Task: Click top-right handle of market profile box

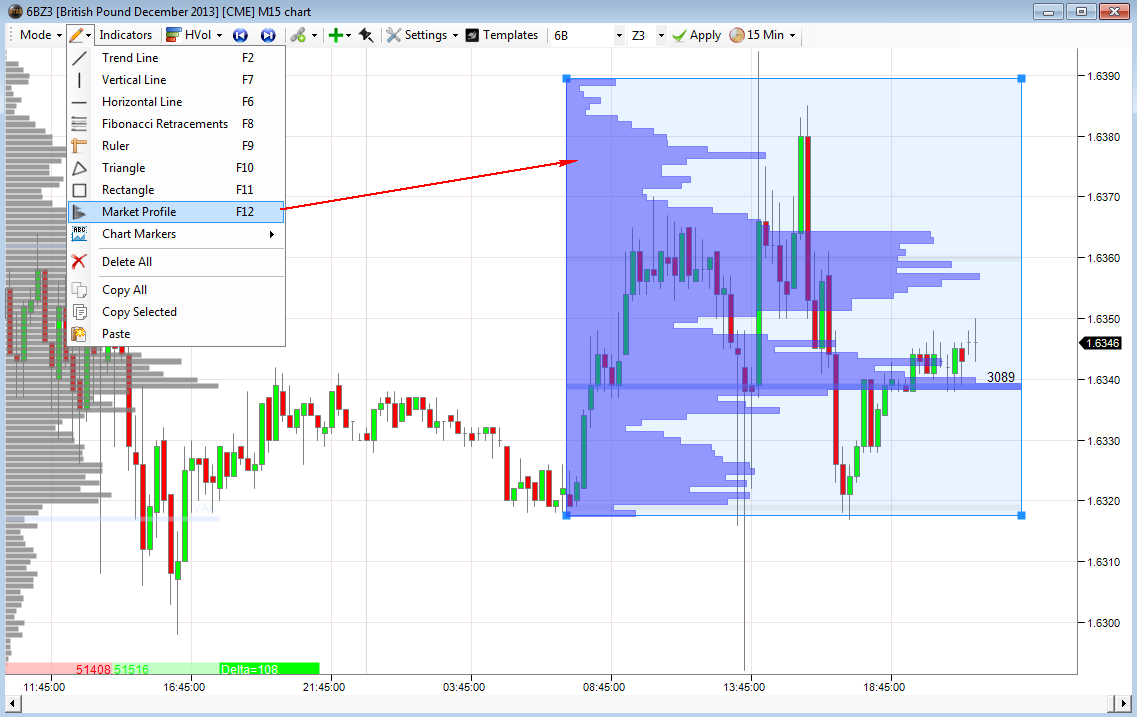Action: click(x=1021, y=78)
